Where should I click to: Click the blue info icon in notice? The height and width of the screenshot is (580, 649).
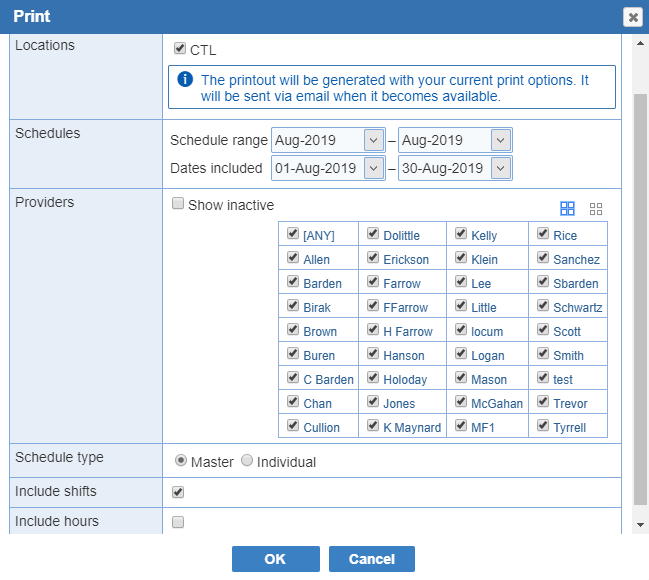[x=185, y=79]
